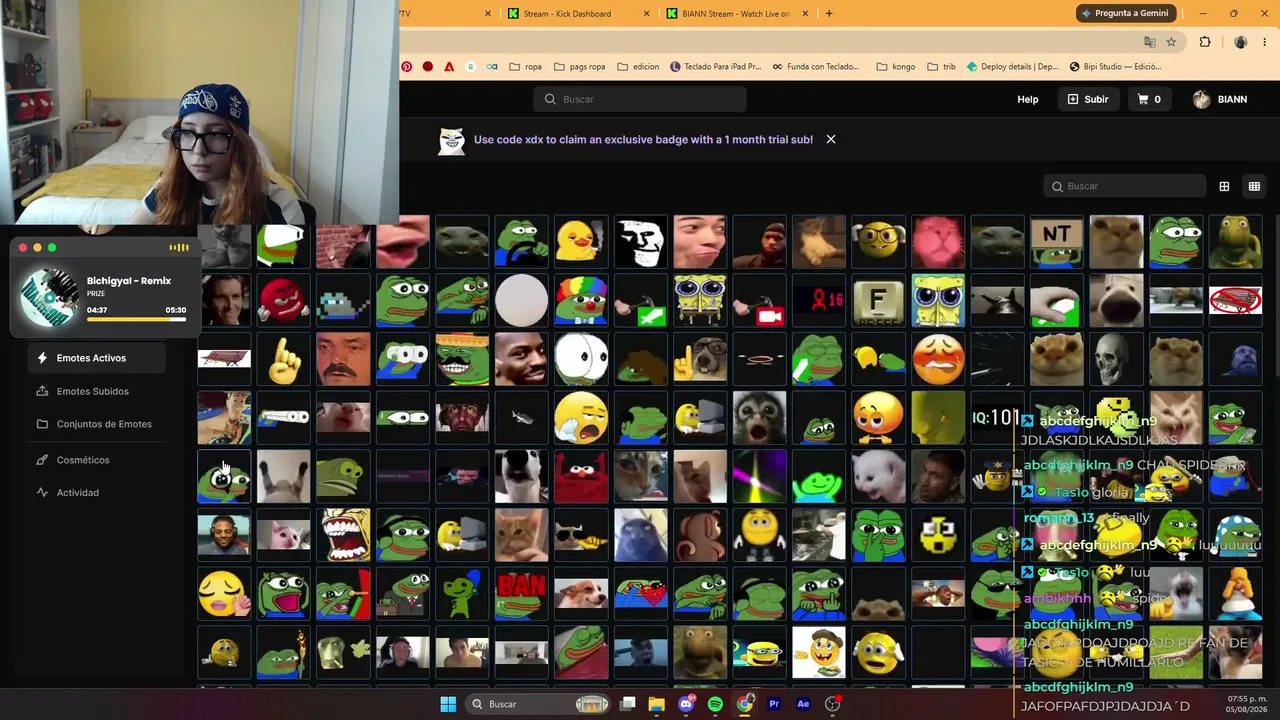Click the Windows Start button
The width and height of the screenshot is (1280, 720).
pos(448,704)
